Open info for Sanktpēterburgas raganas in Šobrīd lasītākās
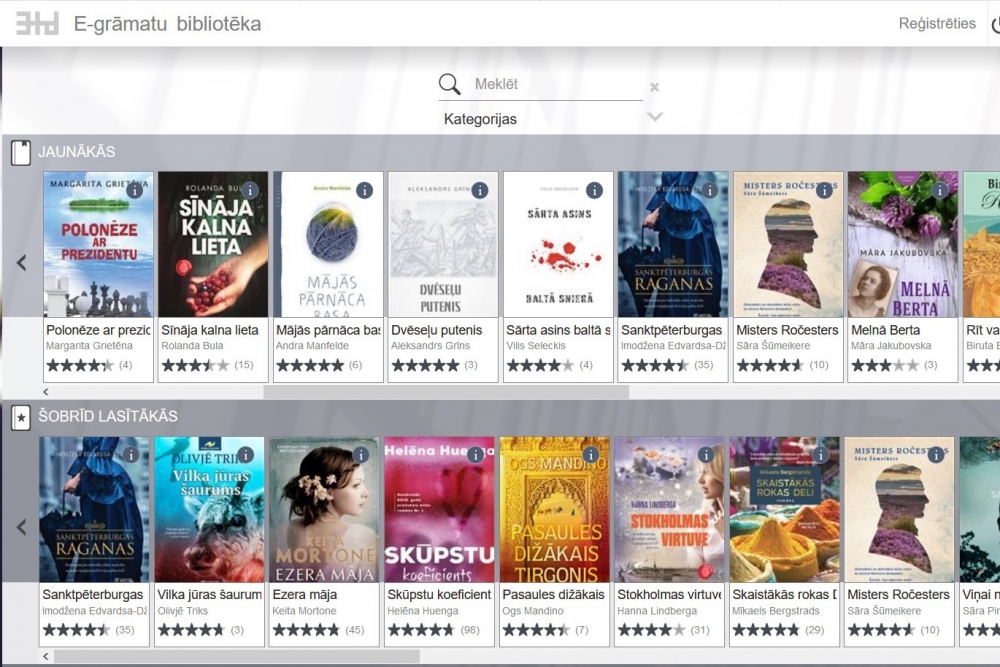 coord(131,455)
